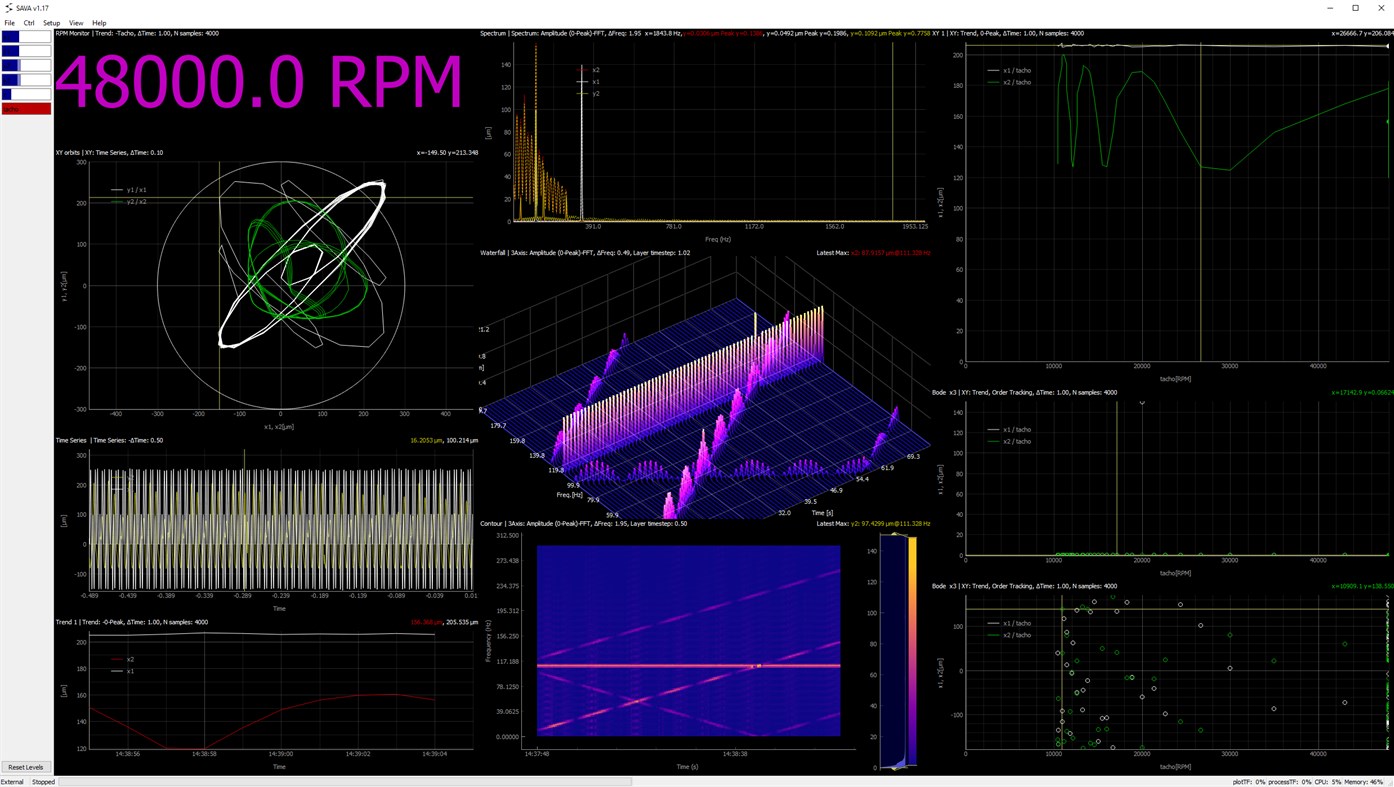Screen dimensions: 1394x787
Task: Click the y2 legend entry in Spectrum plot
Action: (589, 94)
